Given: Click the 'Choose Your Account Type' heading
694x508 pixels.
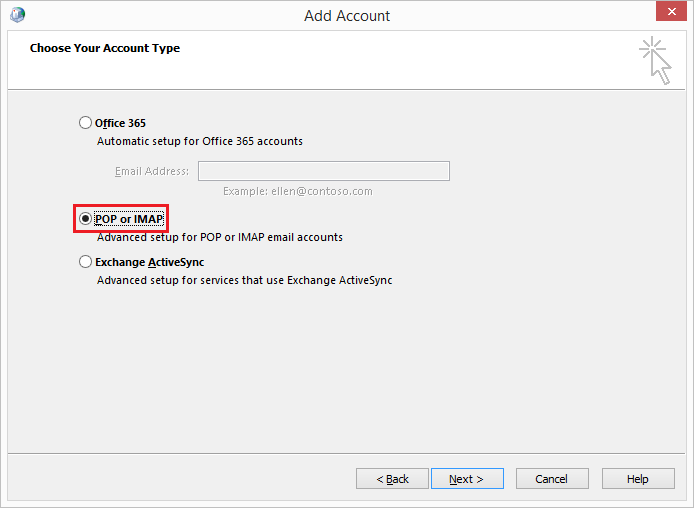Looking at the screenshot, I should (105, 48).
